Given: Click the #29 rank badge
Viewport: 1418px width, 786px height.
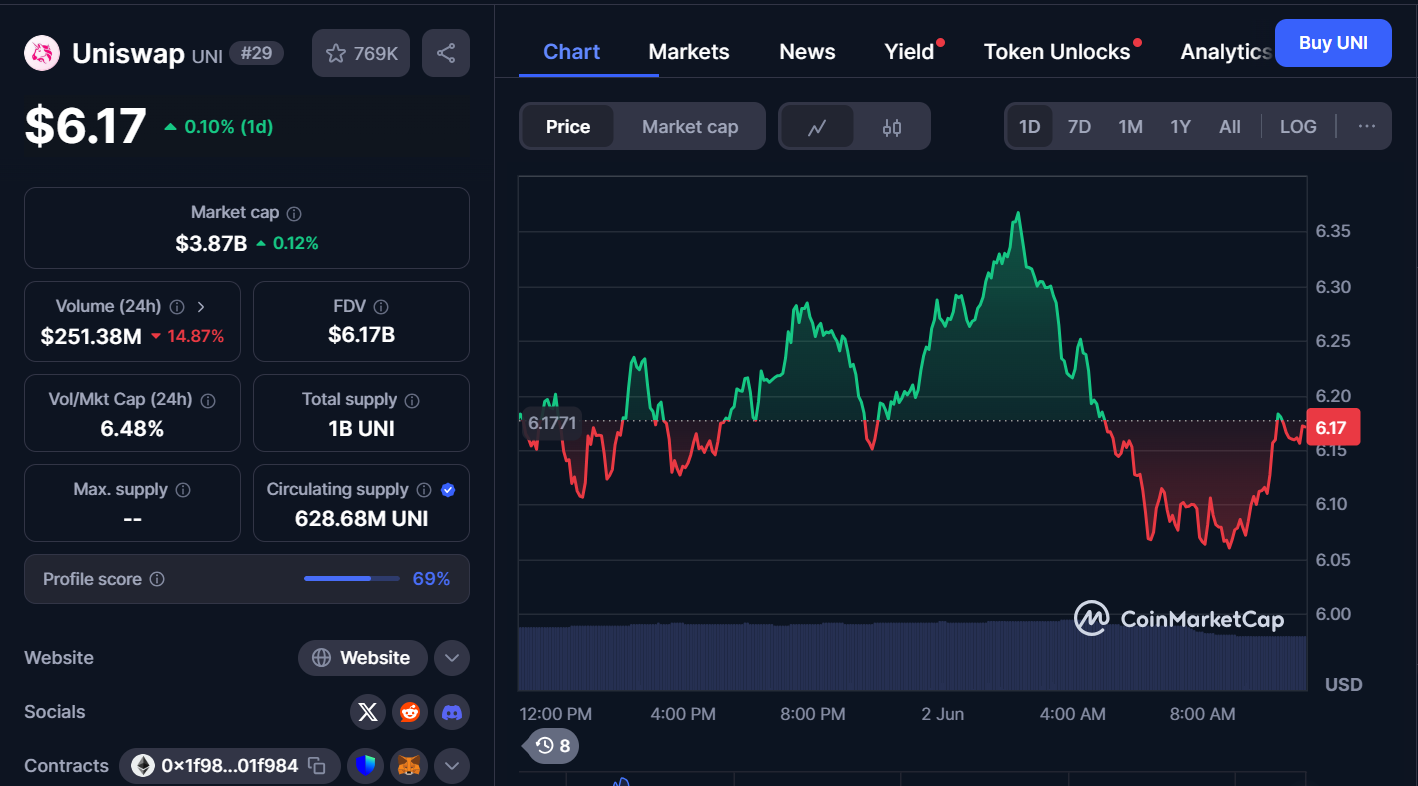Looking at the screenshot, I should 257,53.
